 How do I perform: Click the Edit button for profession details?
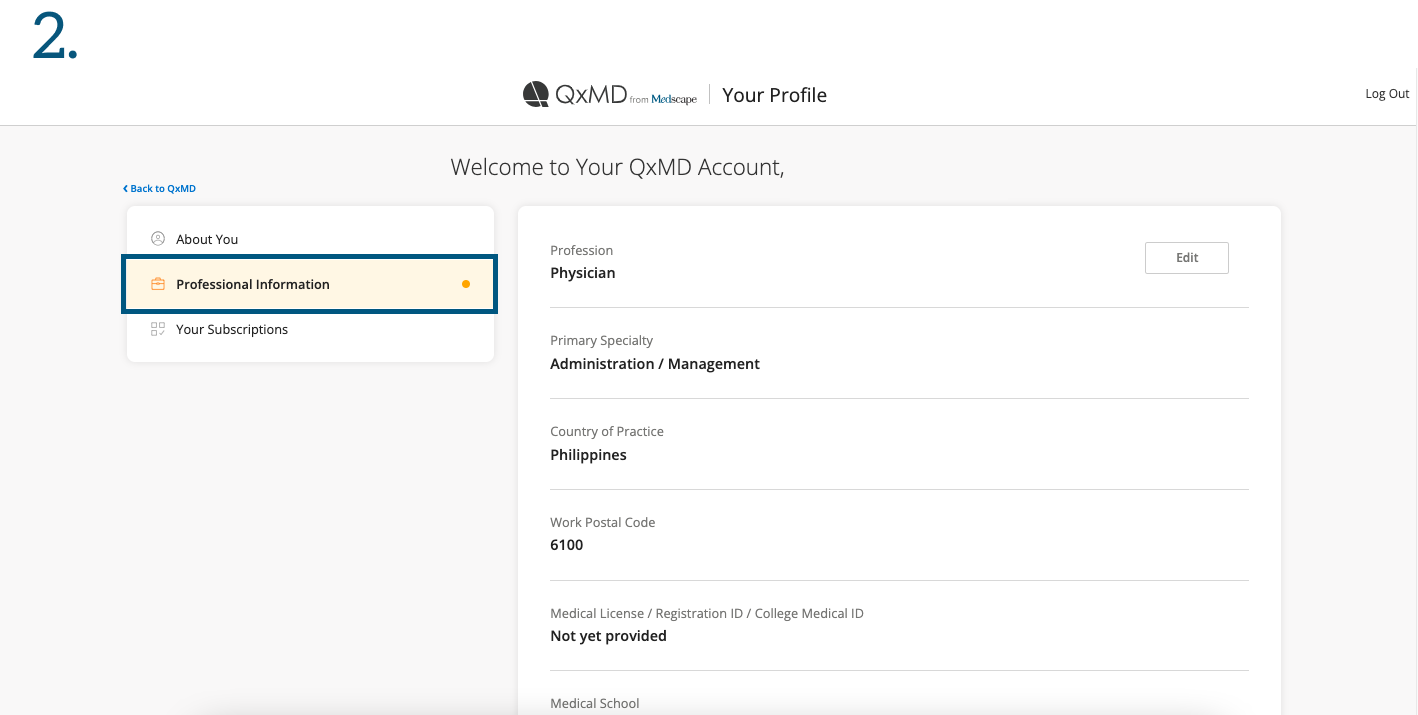point(1187,258)
